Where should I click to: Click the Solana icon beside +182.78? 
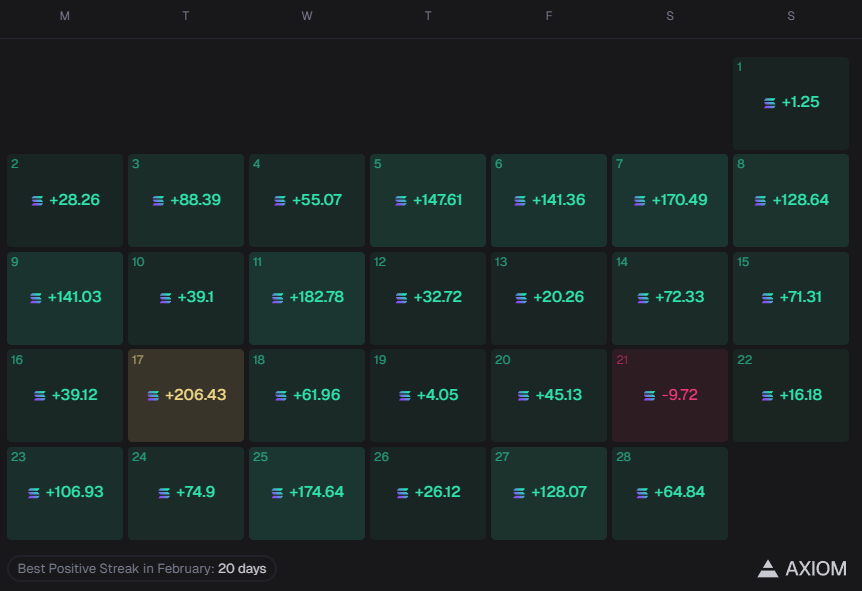[278, 298]
